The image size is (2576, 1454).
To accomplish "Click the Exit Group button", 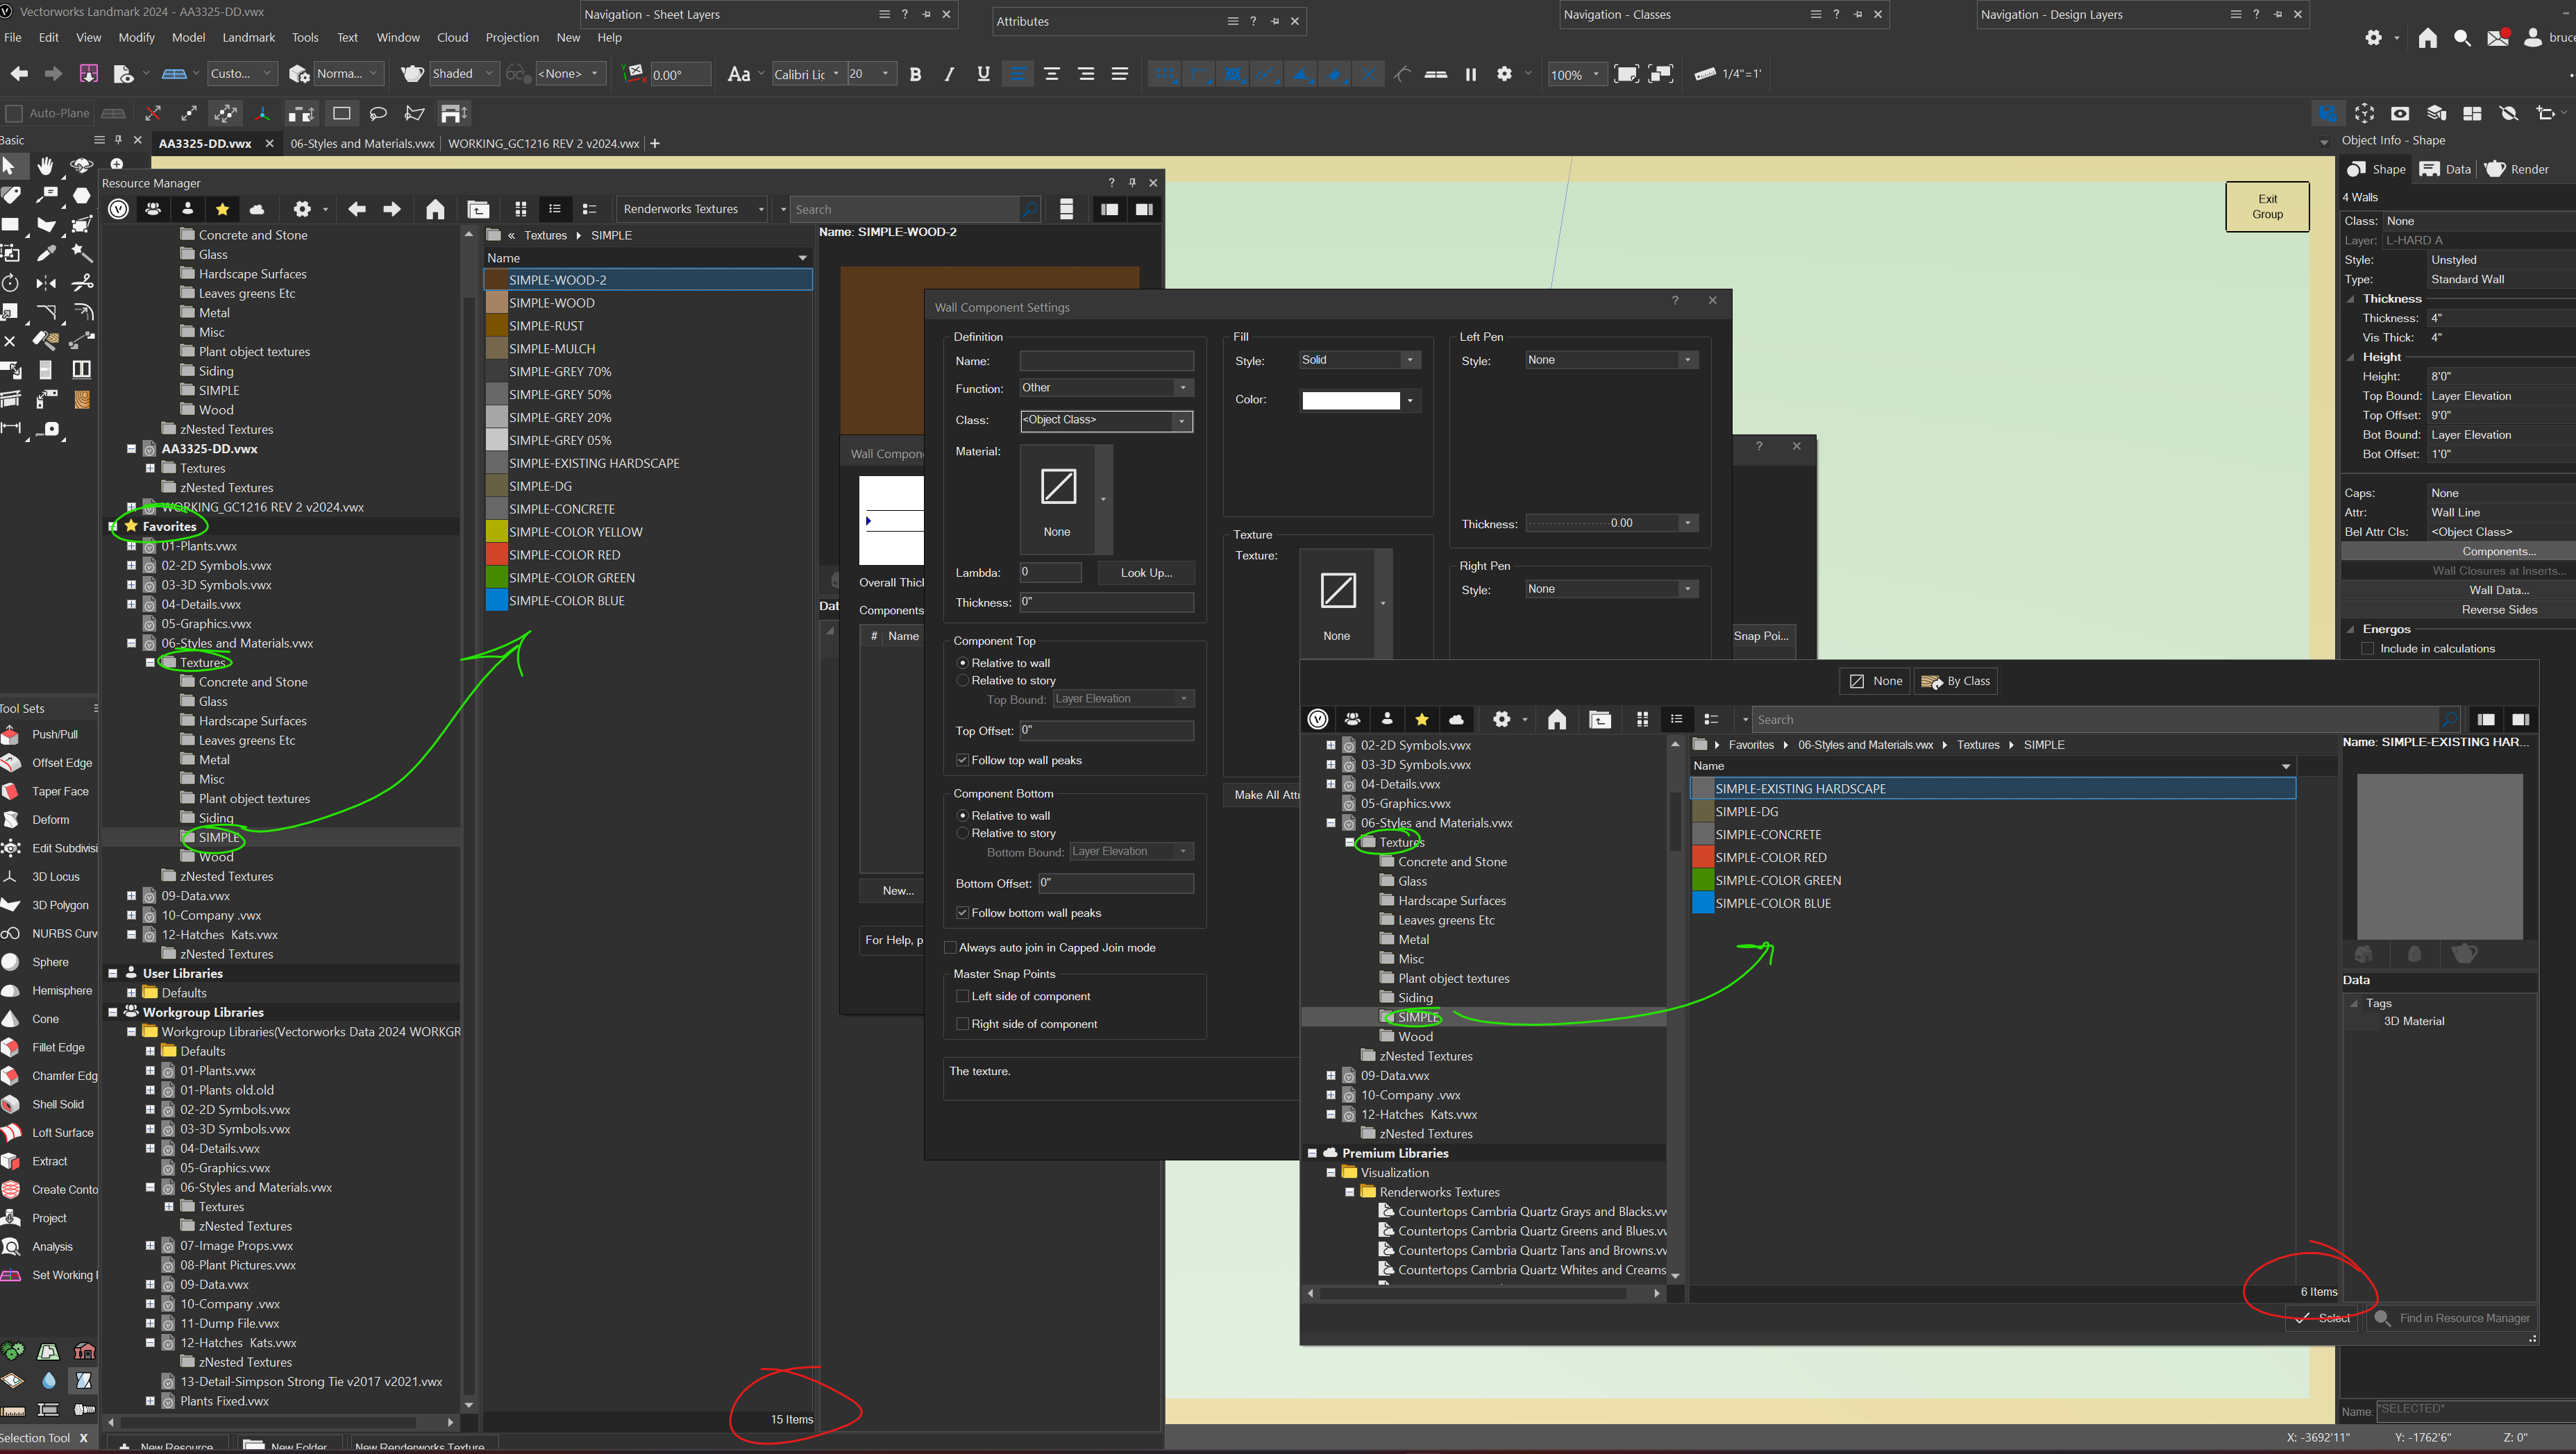I will (2267, 207).
